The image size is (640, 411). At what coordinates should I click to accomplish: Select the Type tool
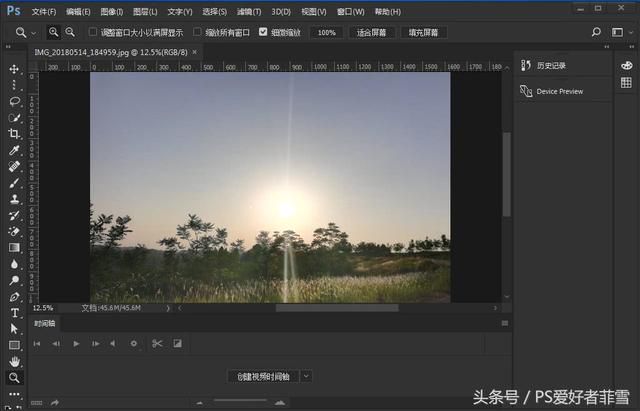pos(14,313)
